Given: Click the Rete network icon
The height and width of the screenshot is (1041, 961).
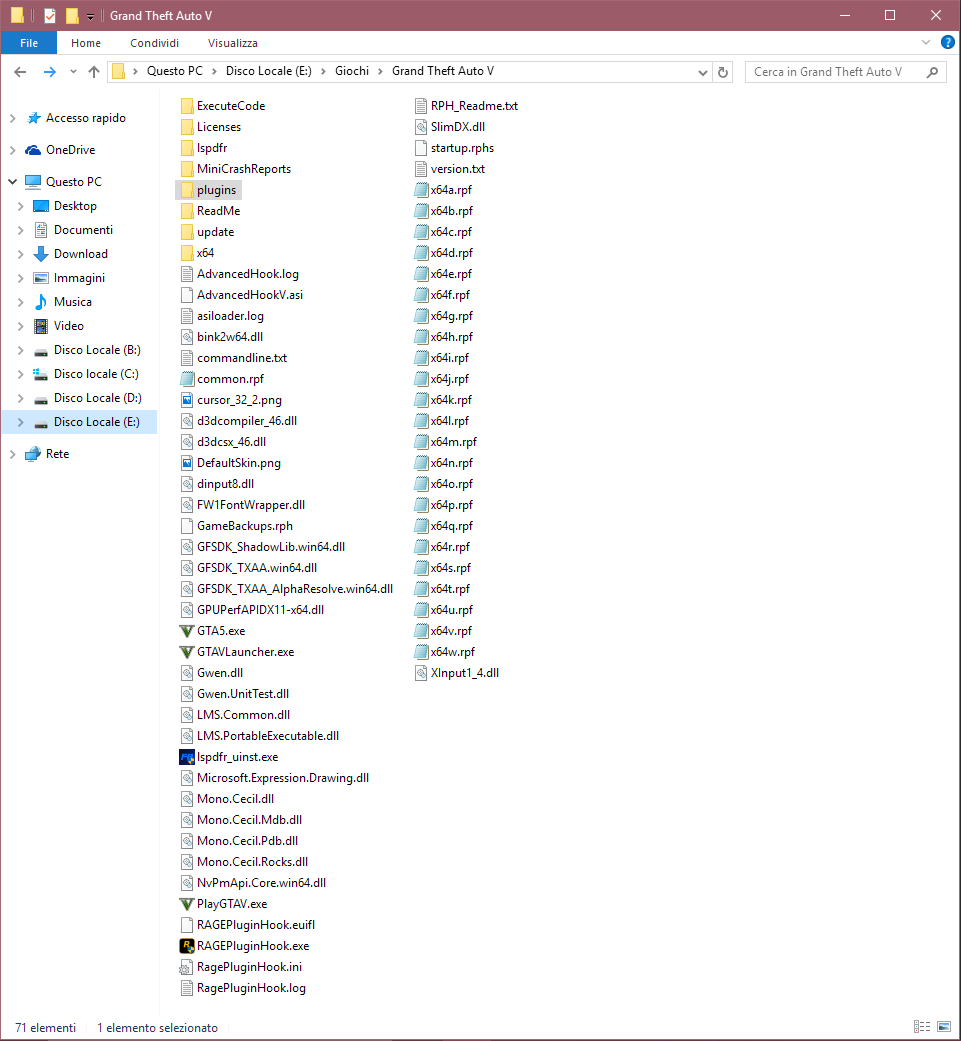Looking at the screenshot, I should pos(33,454).
